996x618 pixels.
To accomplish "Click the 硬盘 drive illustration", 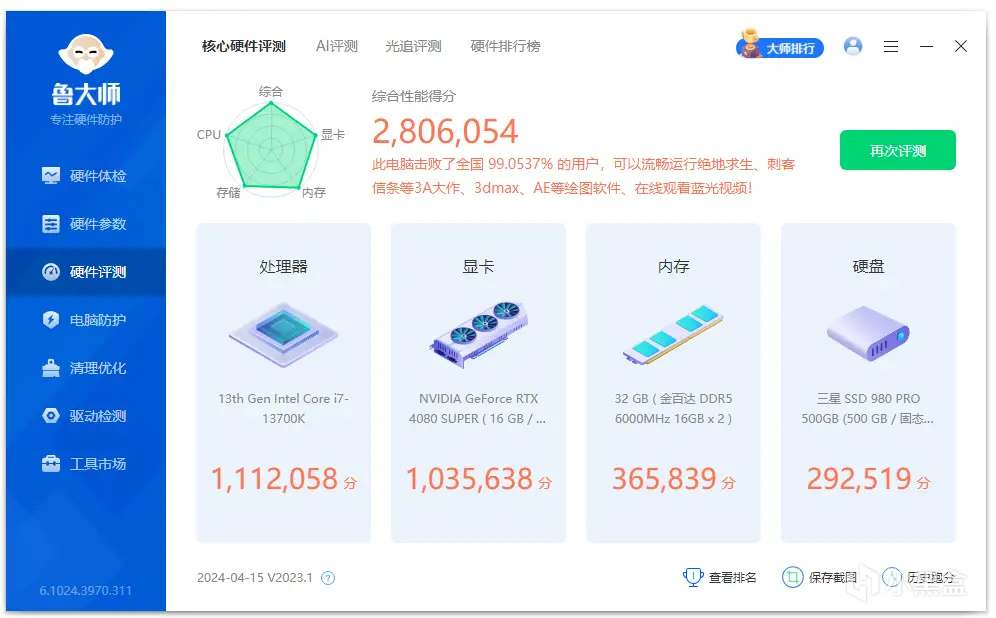I will 868,333.
